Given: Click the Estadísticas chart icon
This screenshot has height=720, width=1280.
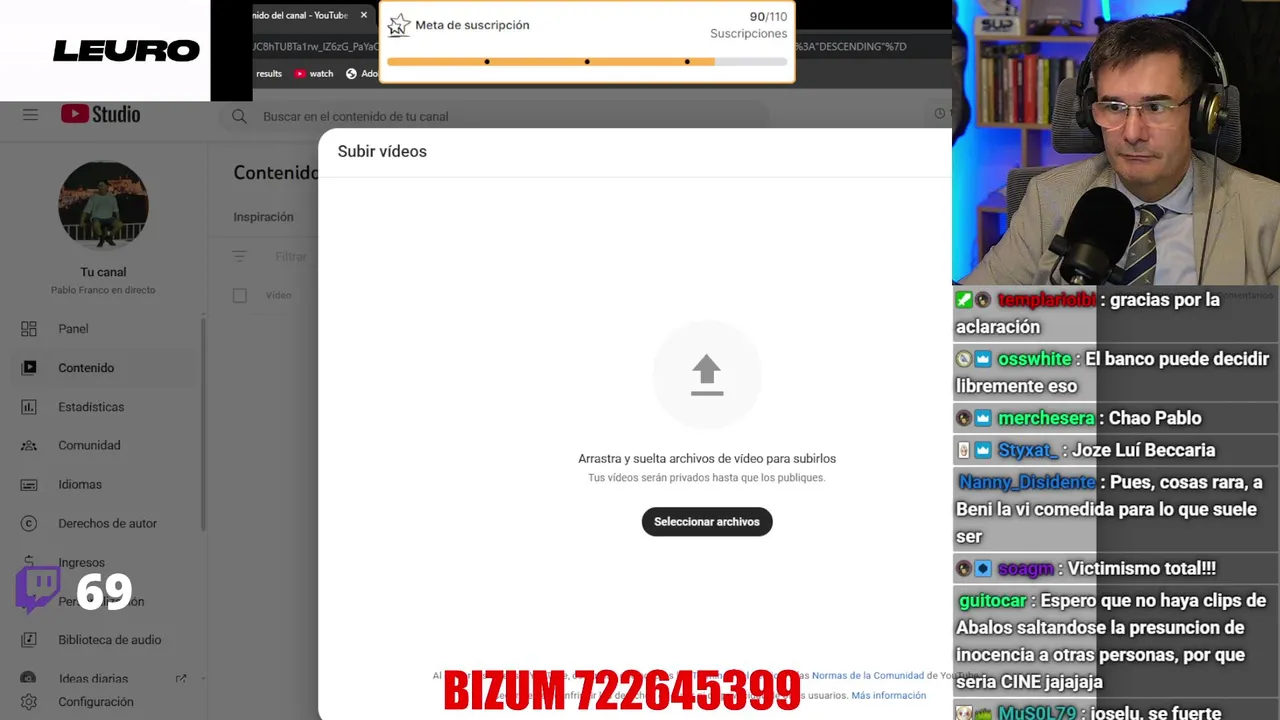Looking at the screenshot, I should [29, 407].
